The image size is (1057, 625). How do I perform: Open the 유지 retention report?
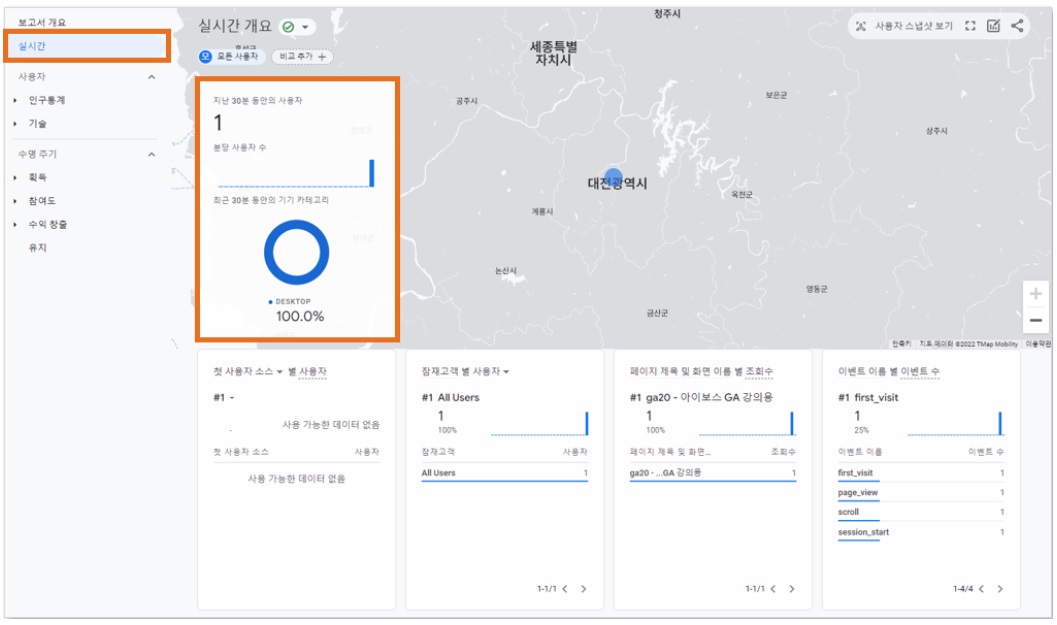(x=38, y=247)
